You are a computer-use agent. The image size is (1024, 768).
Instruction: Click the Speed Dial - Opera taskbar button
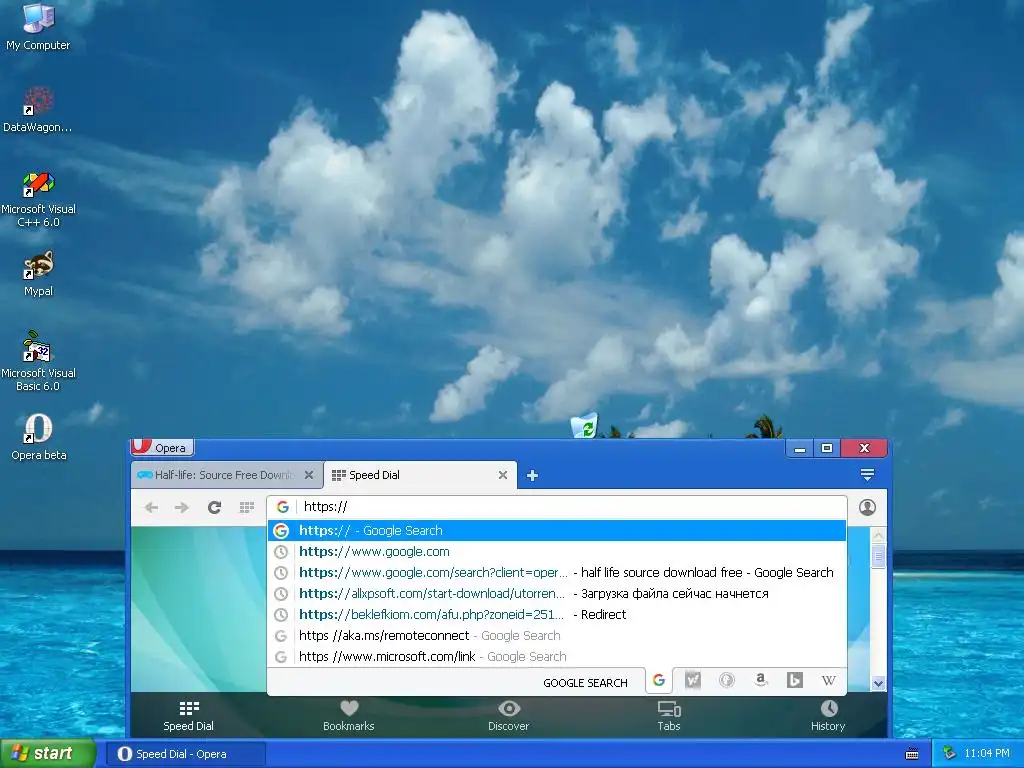tap(185, 754)
